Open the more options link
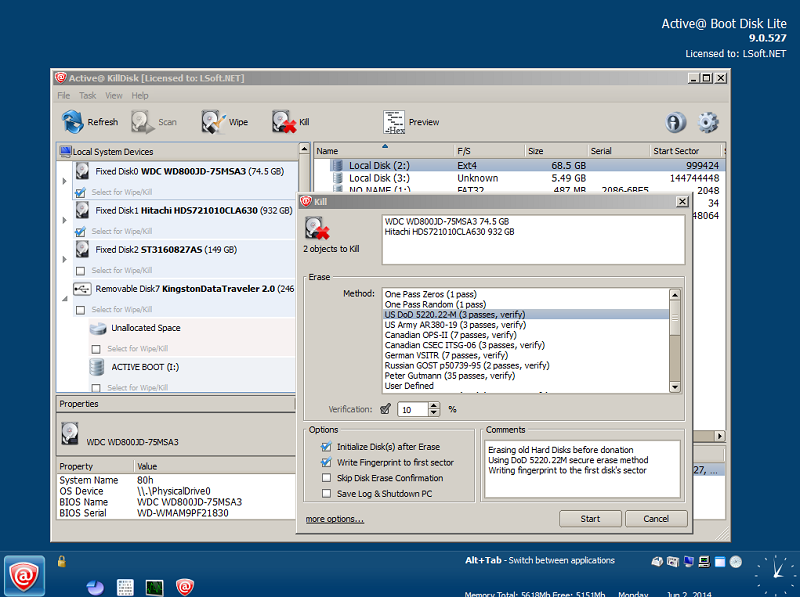This screenshot has width=800, height=597. coord(335,519)
